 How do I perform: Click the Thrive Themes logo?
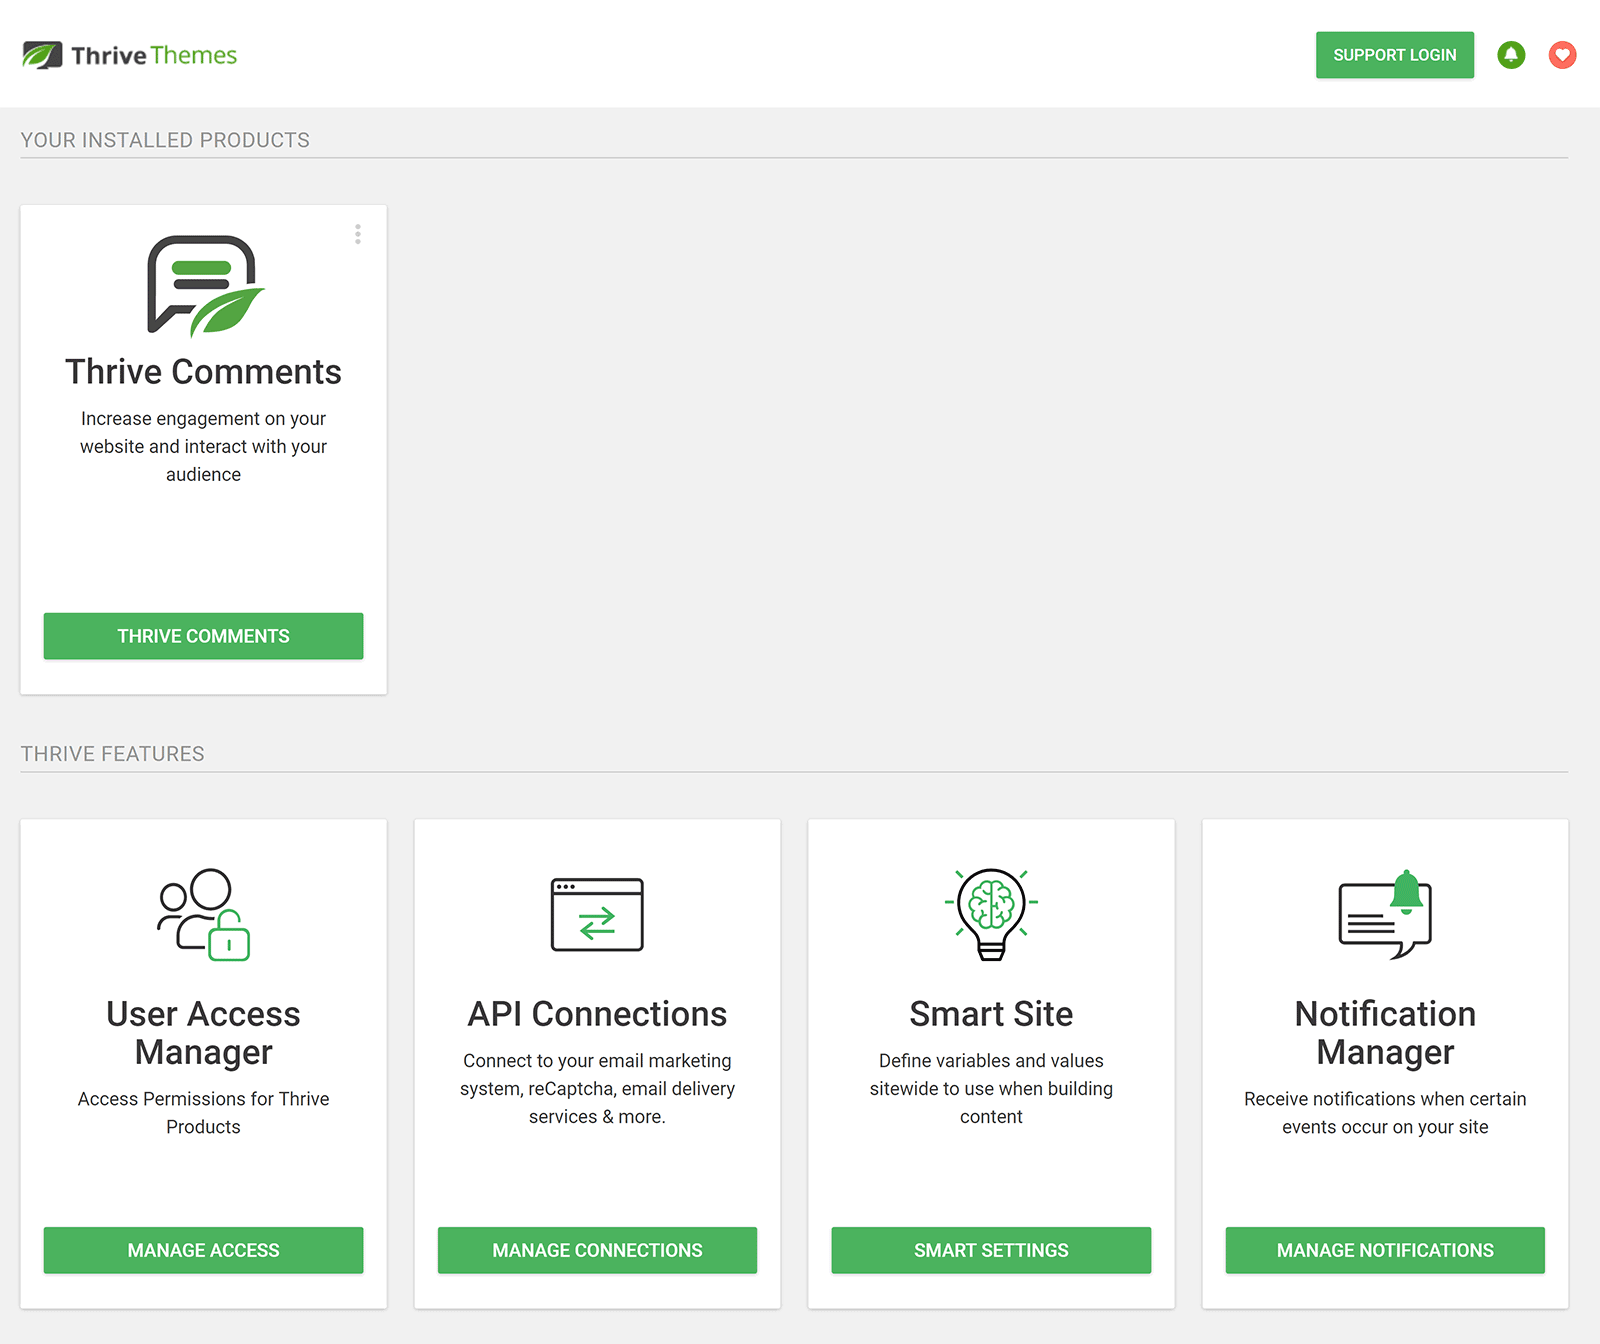pos(130,55)
